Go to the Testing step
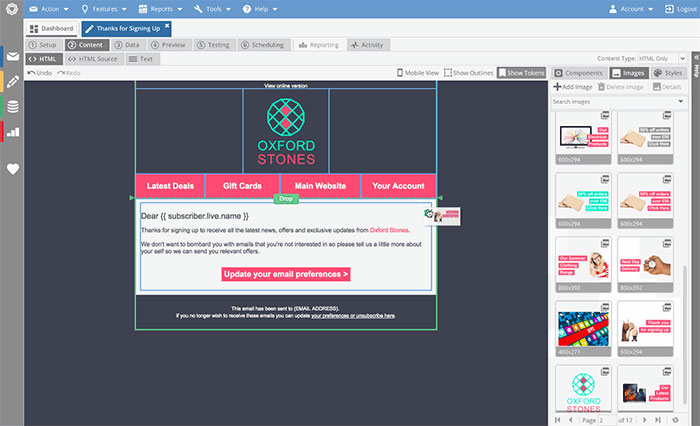Screen dimensions: 700x426 [213, 45]
